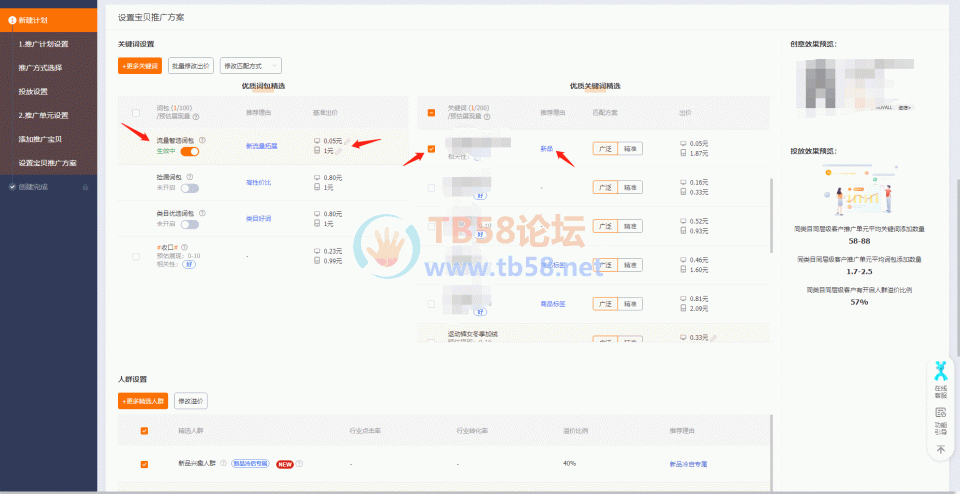The image size is (960, 494).
Task: Enable the 捡漏词包 toggle switch
Action: coord(189,188)
